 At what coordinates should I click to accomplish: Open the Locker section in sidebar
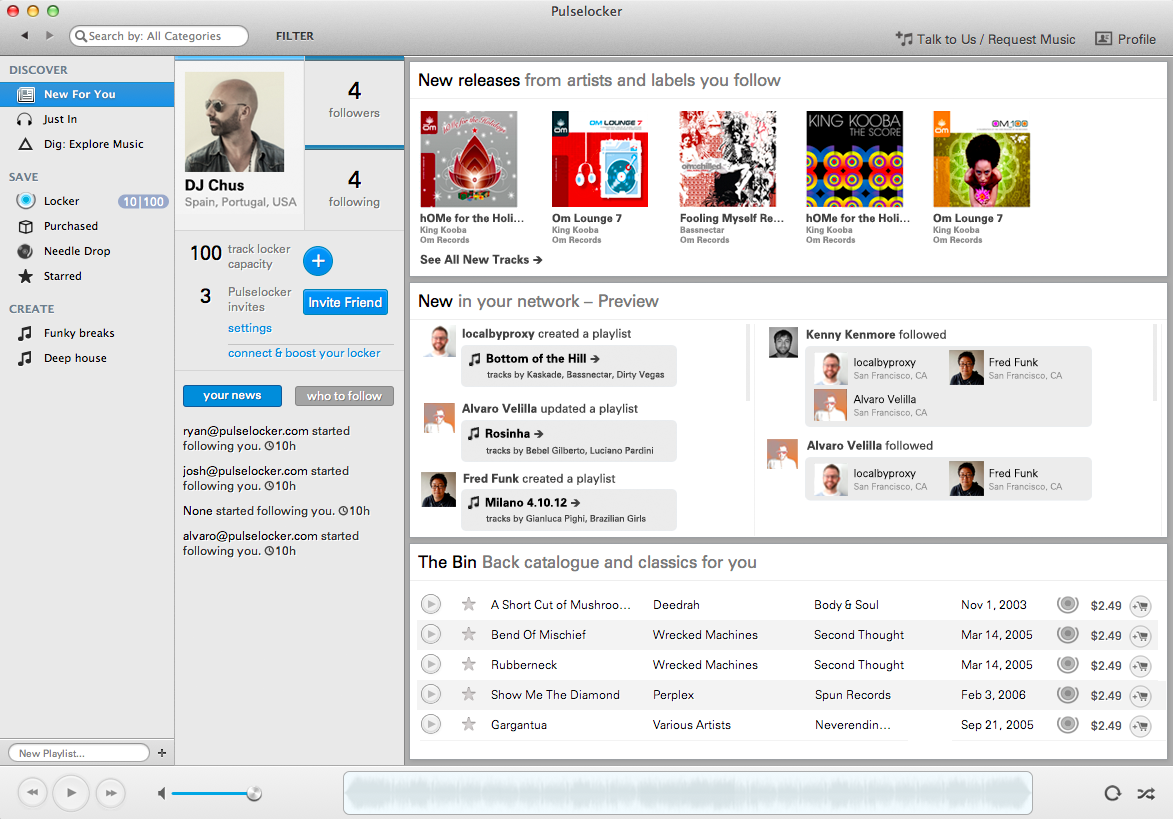point(61,201)
